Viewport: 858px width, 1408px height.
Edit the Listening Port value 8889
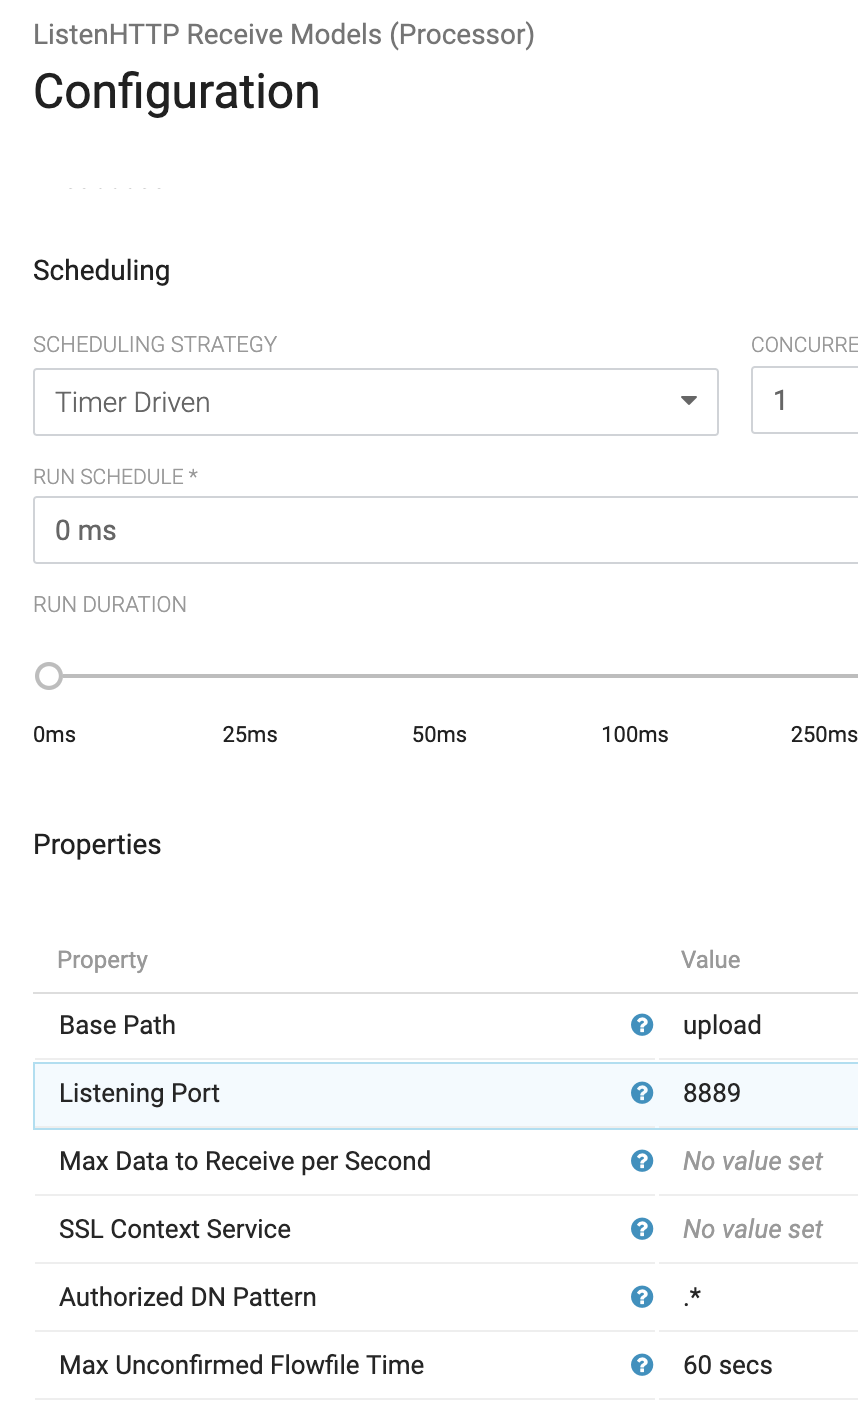[713, 1093]
